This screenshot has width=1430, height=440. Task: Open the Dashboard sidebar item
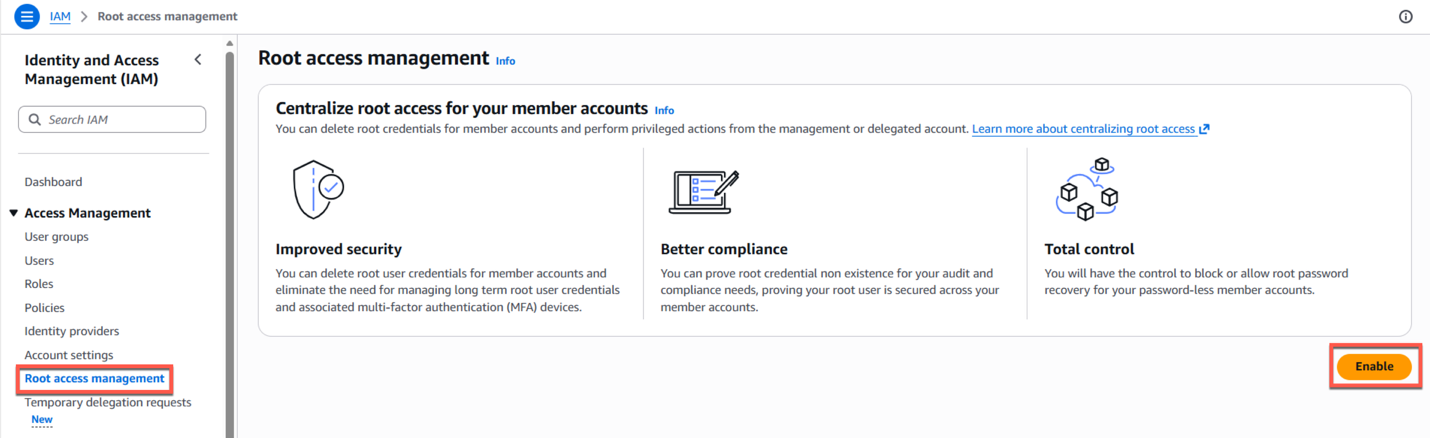[x=54, y=182]
